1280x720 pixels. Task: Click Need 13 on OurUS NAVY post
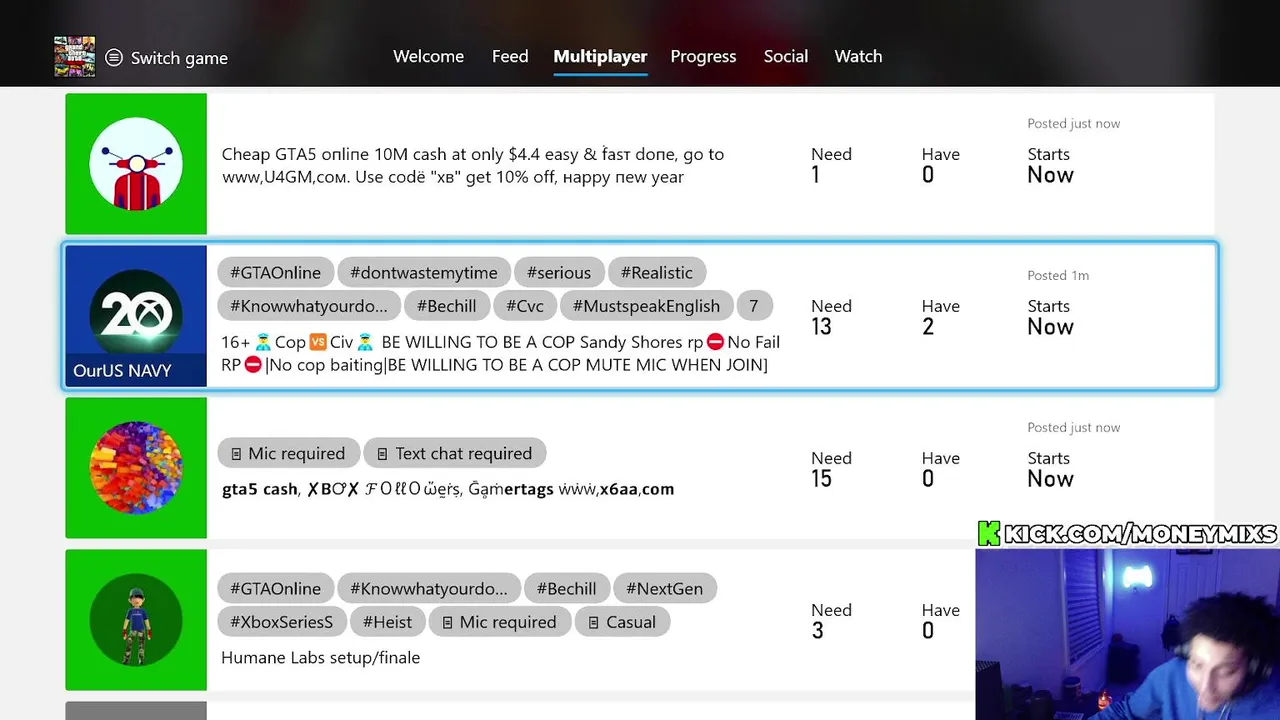pyautogui.click(x=831, y=317)
